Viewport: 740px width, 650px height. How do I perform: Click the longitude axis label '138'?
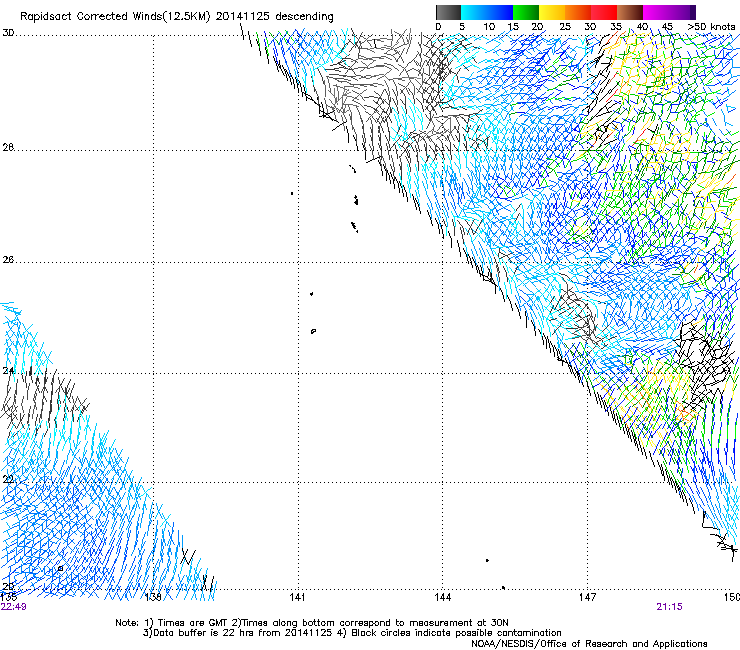tap(153, 597)
